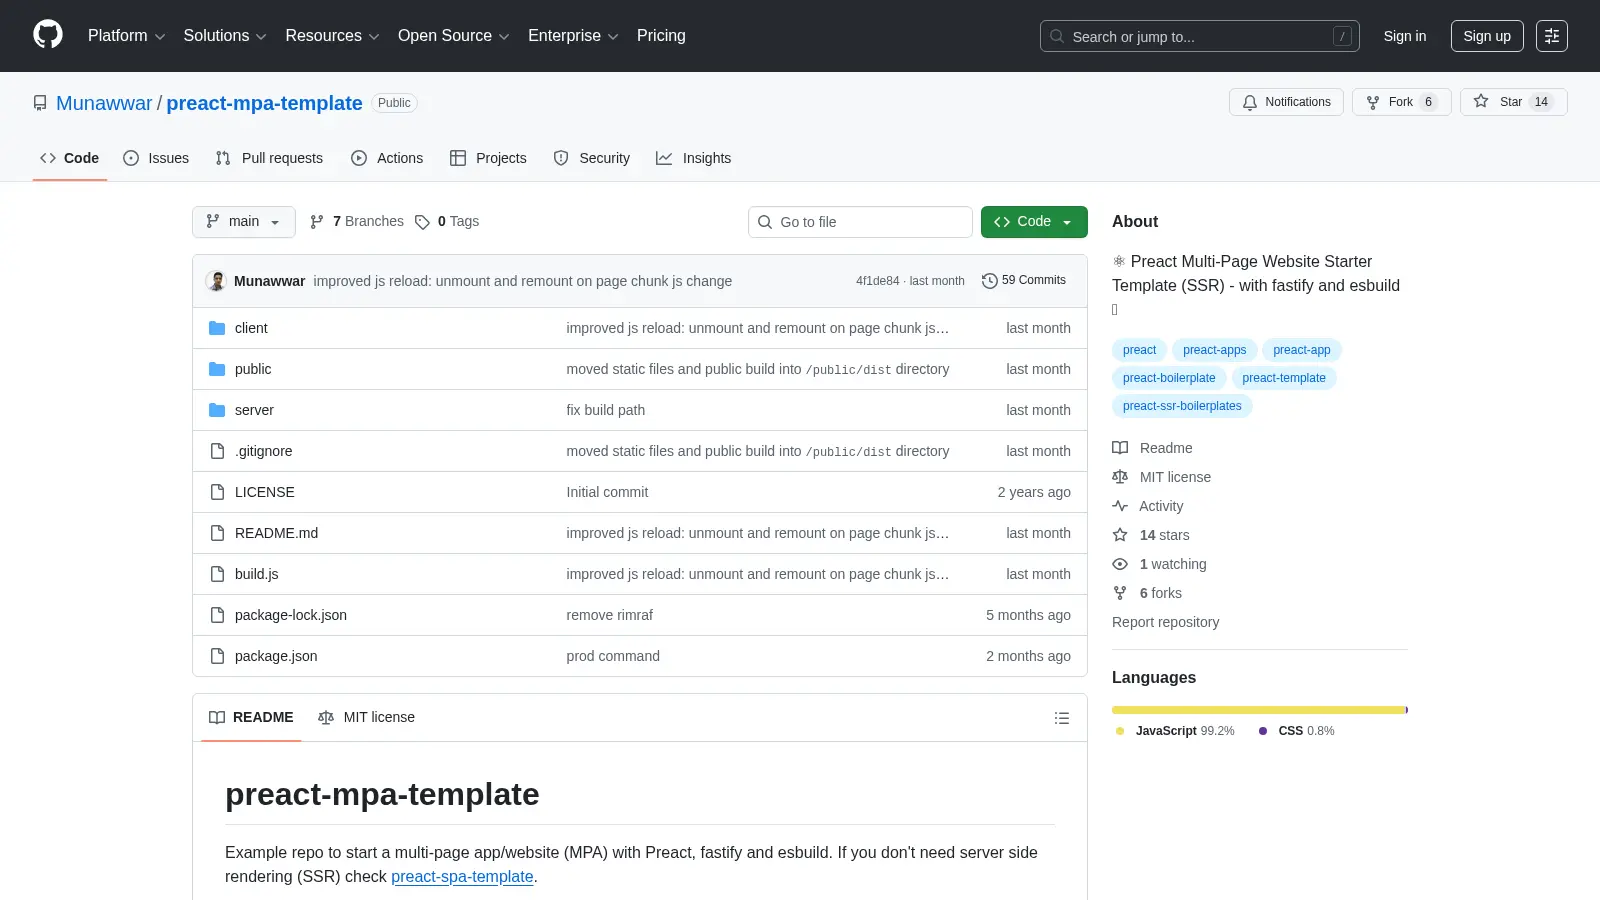Fork this repository
Image resolution: width=1600 pixels, height=900 pixels.
click(1401, 102)
